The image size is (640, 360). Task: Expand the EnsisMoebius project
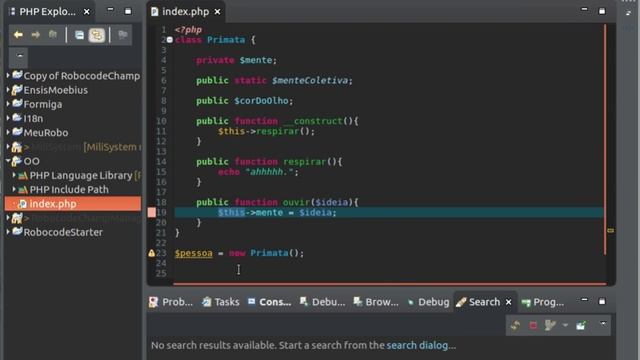[x=8, y=89]
